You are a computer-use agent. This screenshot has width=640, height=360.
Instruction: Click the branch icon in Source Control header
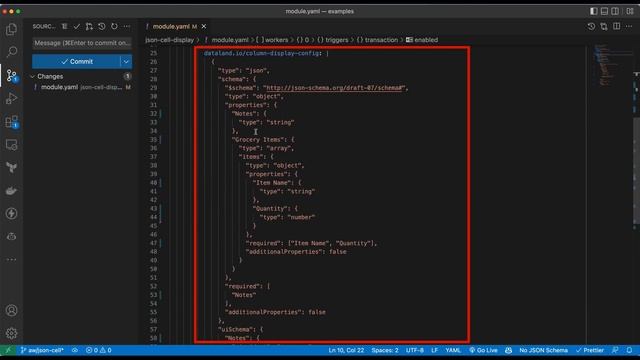coord(89,27)
